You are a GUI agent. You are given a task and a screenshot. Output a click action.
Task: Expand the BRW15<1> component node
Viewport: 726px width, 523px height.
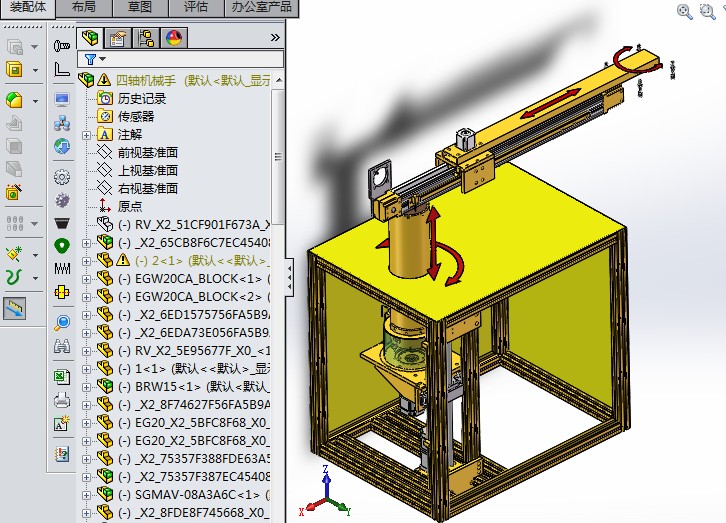click(x=87, y=387)
